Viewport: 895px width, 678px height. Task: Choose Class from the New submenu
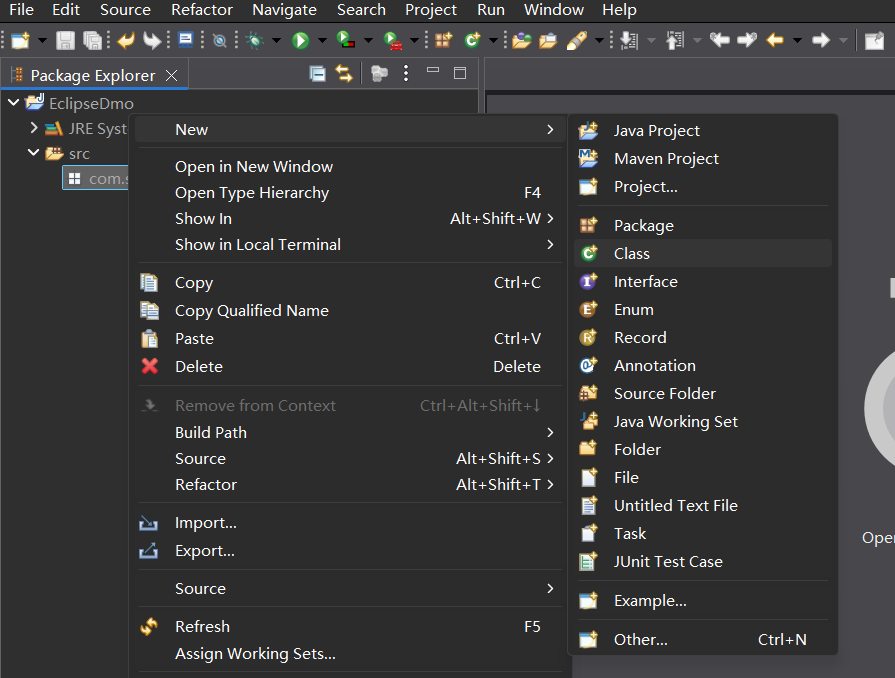tap(703, 253)
